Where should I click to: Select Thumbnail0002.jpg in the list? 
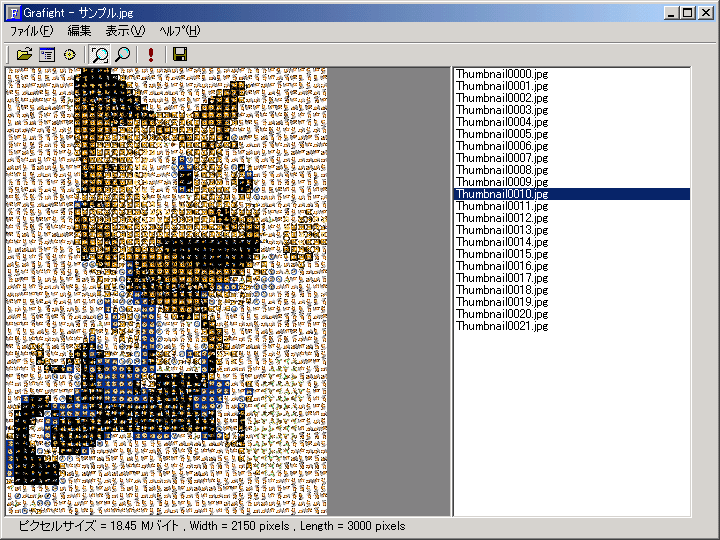point(572,98)
